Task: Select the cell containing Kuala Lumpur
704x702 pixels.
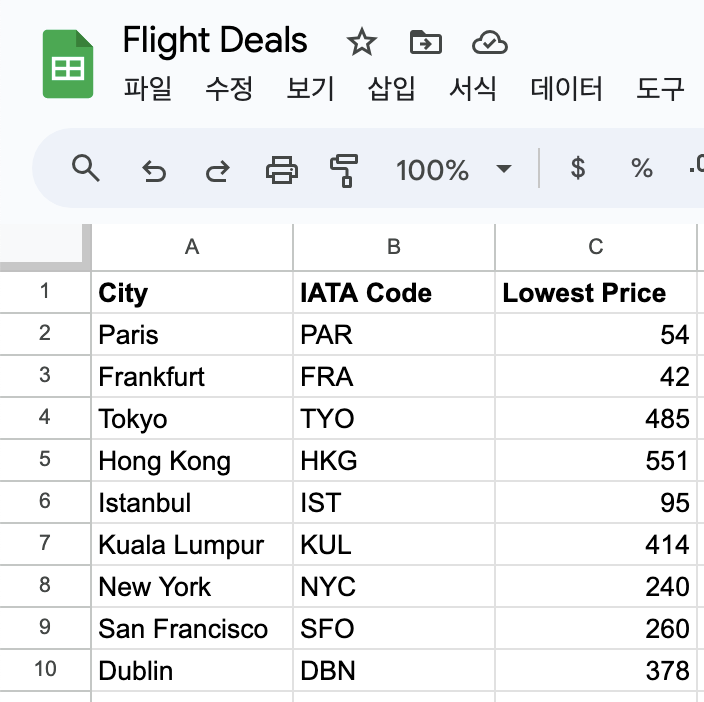Action: coord(192,545)
